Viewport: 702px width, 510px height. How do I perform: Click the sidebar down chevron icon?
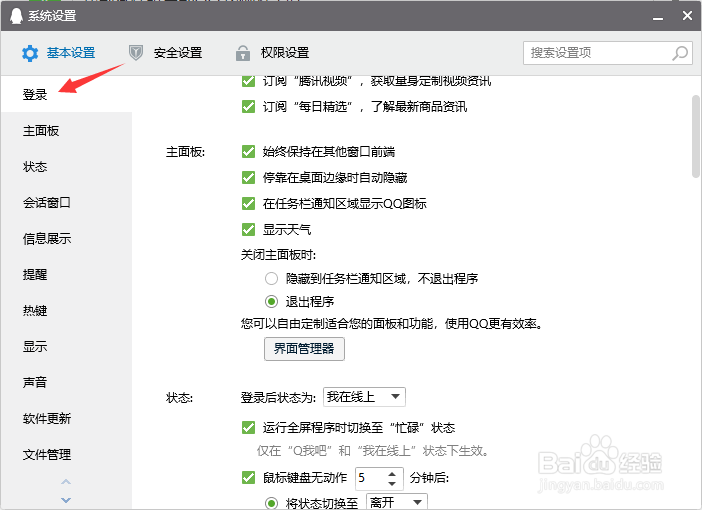tap(66, 500)
